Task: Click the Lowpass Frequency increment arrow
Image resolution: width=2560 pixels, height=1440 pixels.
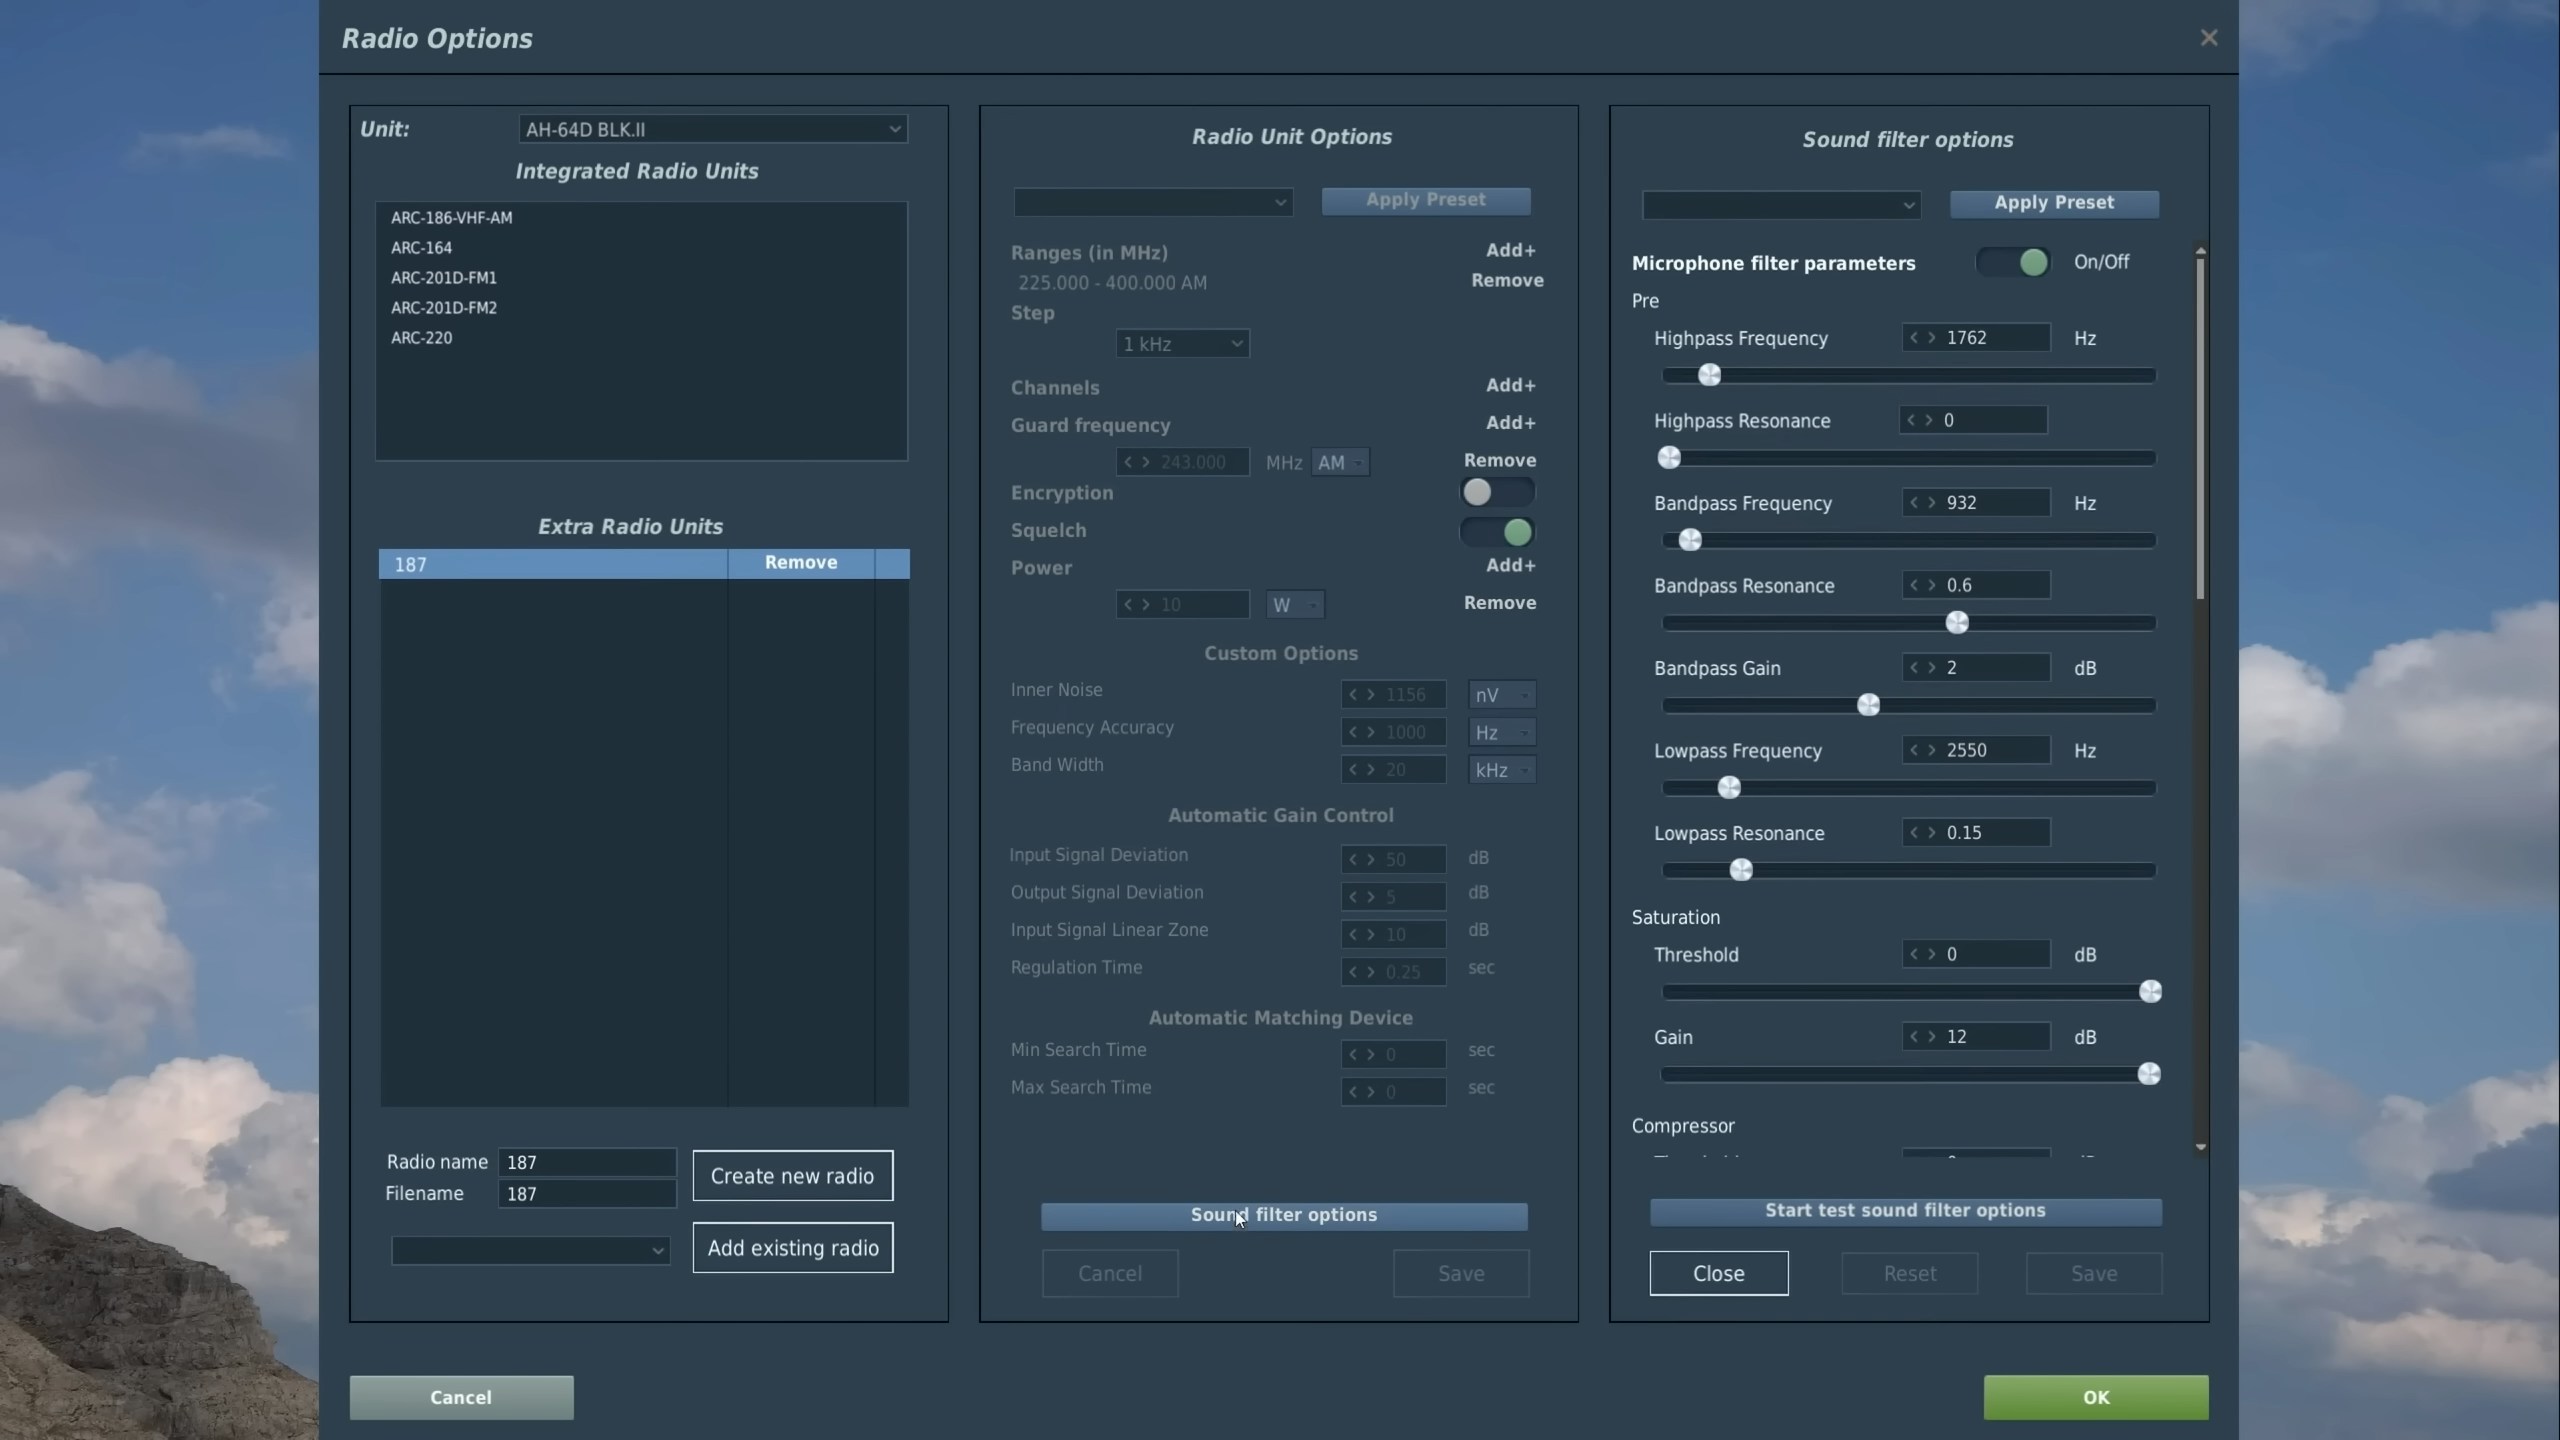Action: point(1931,750)
